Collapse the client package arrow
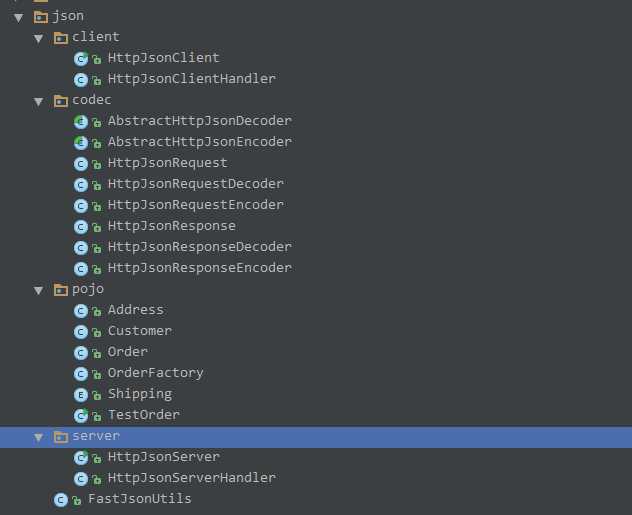Image resolution: width=632 pixels, height=515 pixels. point(38,38)
